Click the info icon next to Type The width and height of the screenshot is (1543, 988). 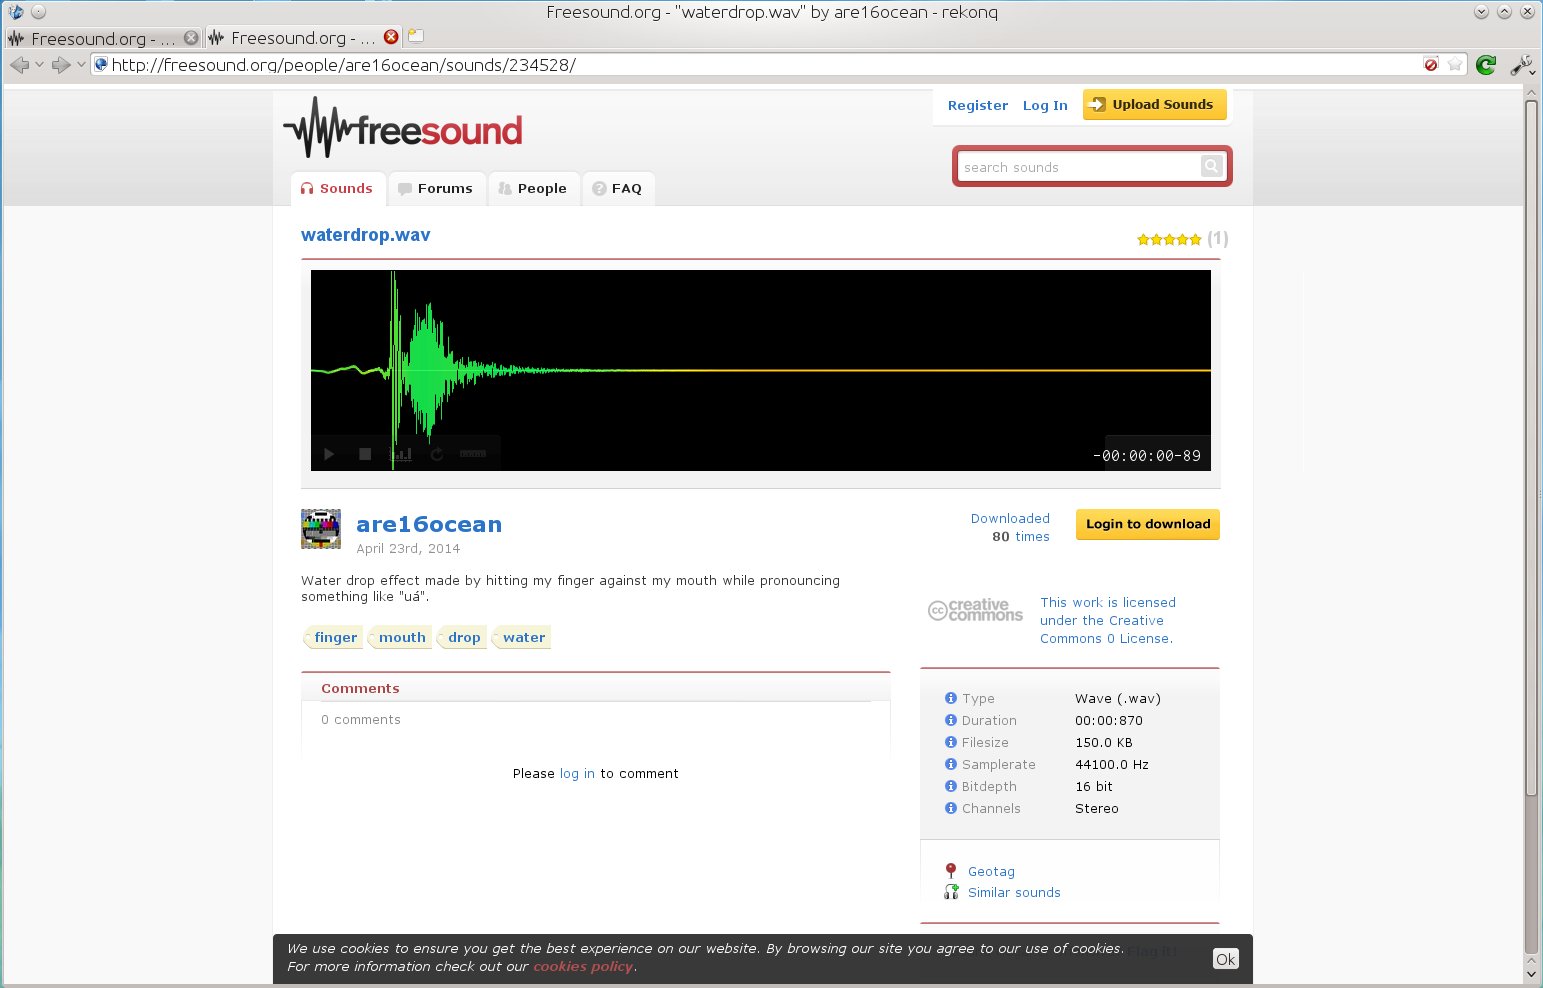tap(950, 698)
